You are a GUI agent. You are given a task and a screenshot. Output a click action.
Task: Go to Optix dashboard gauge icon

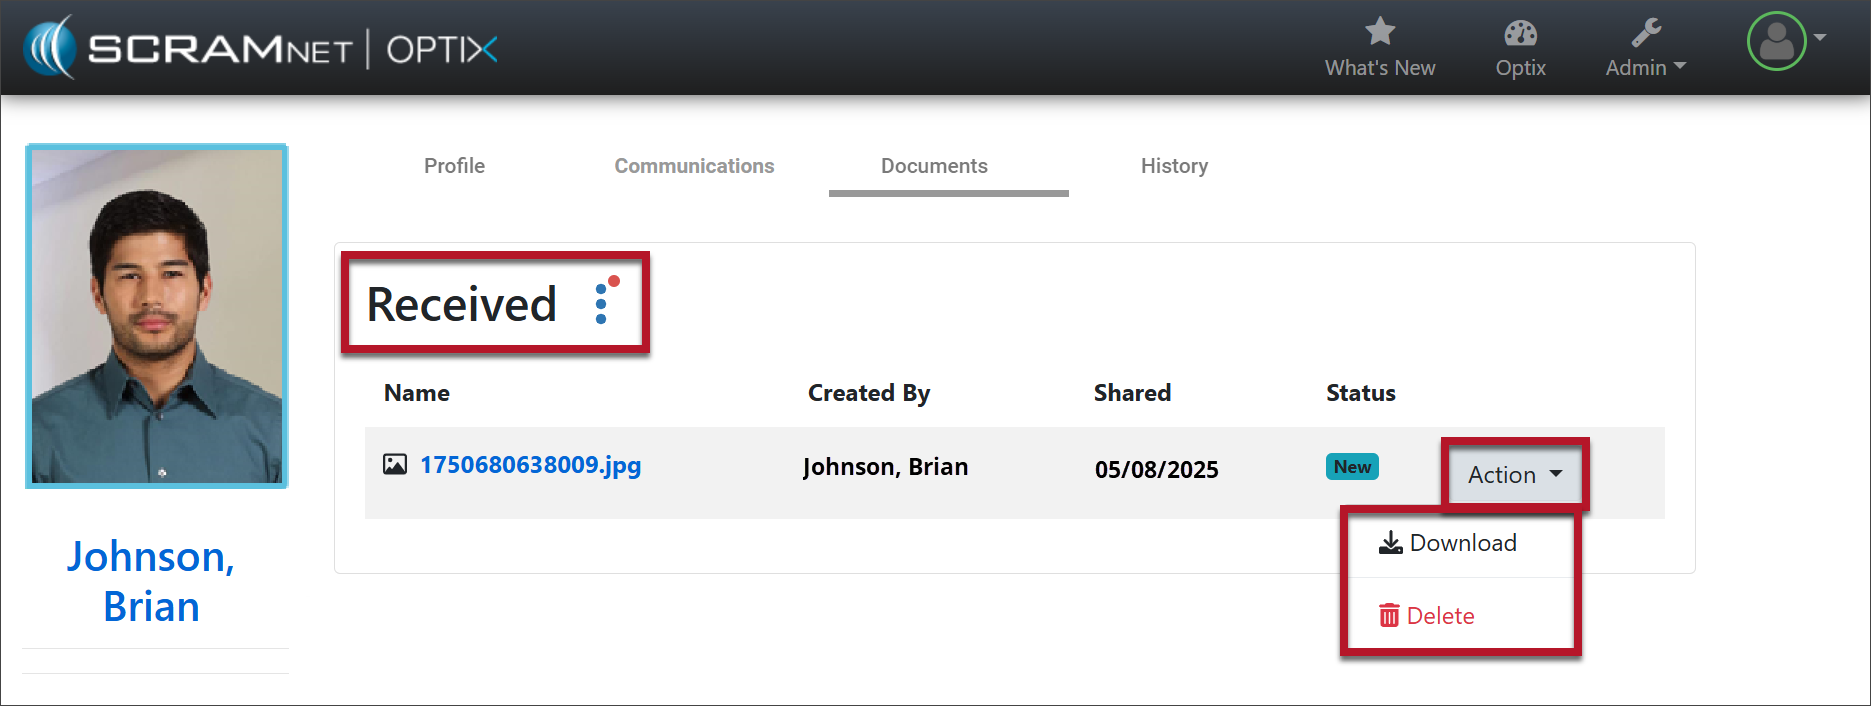[1520, 33]
